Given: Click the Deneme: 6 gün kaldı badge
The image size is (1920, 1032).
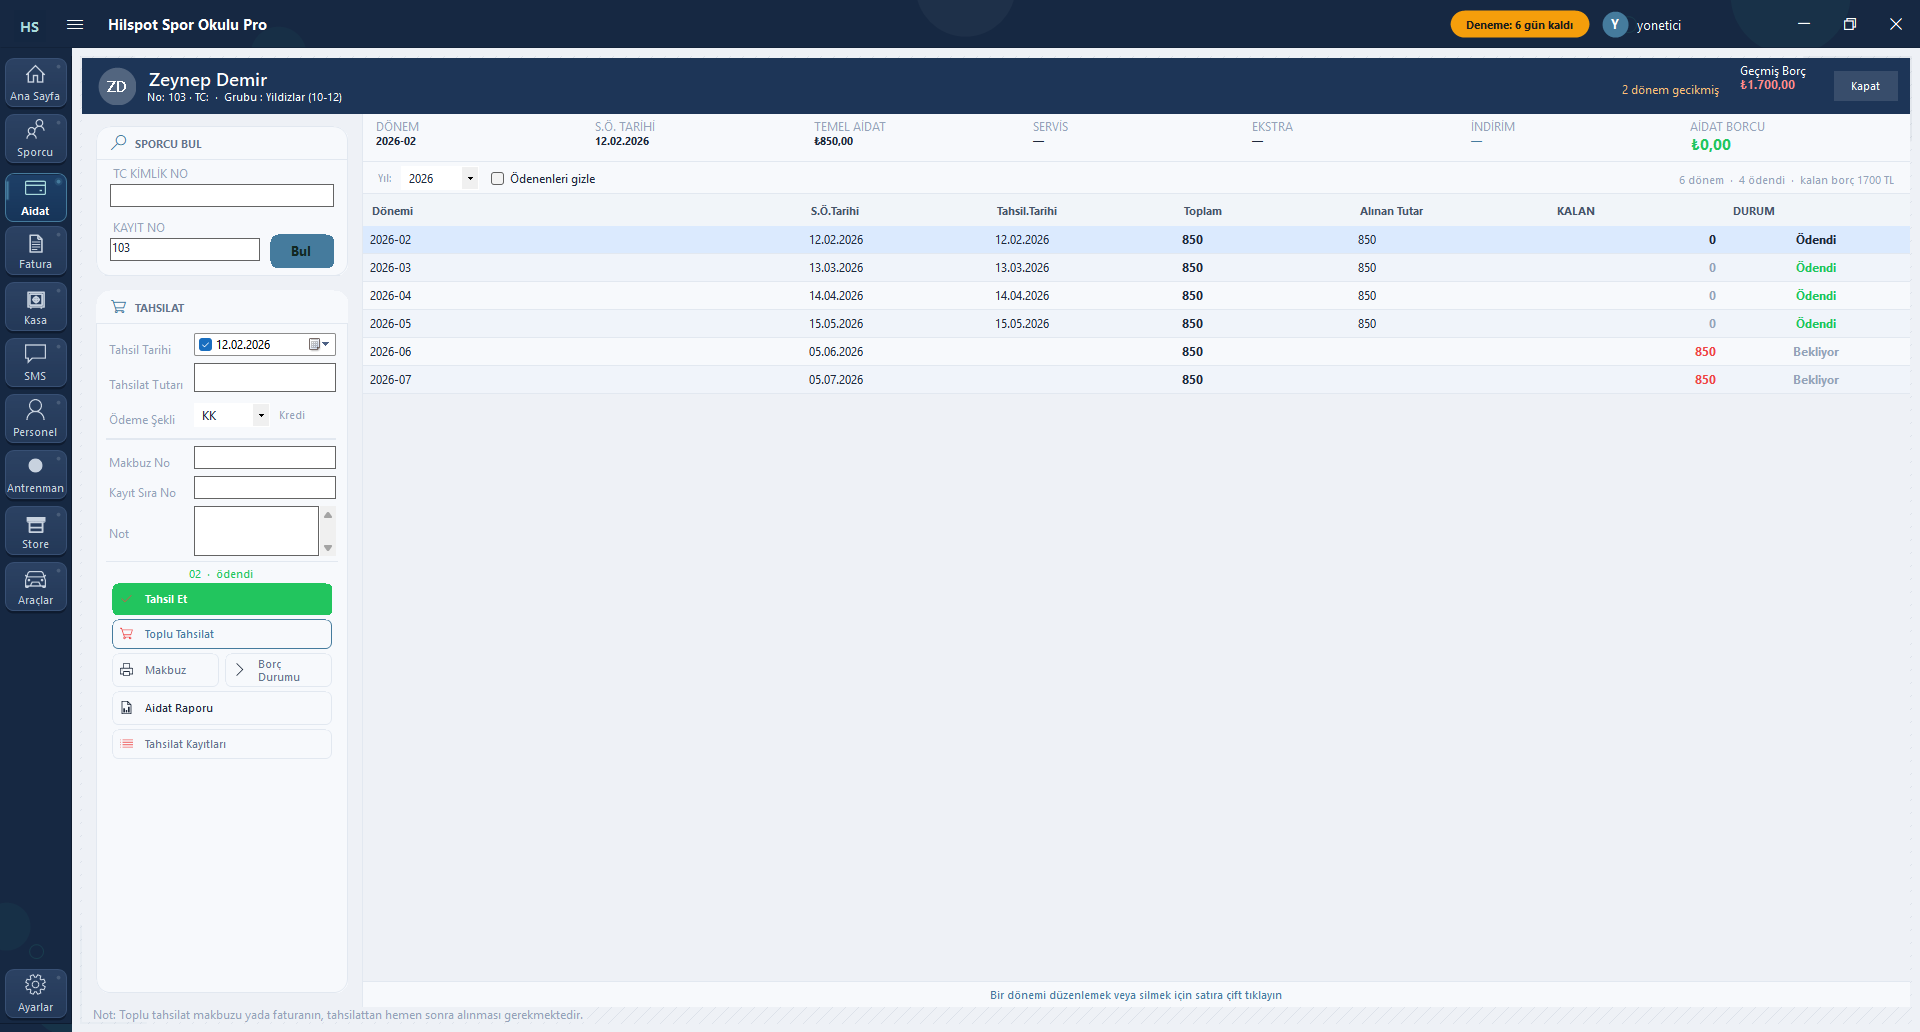Looking at the screenshot, I should (x=1519, y=25).
